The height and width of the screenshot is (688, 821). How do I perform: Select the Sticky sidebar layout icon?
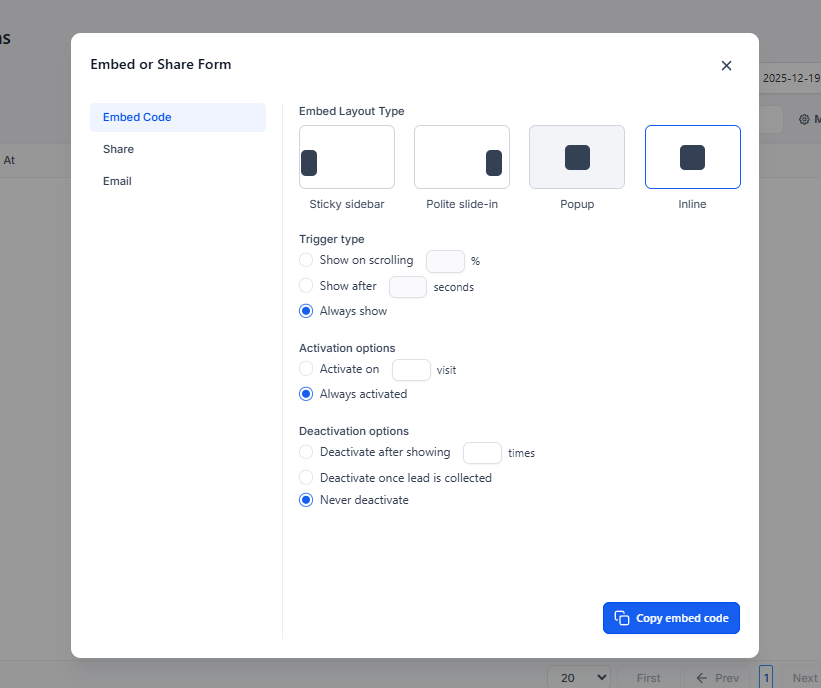(x=346, y=157)
